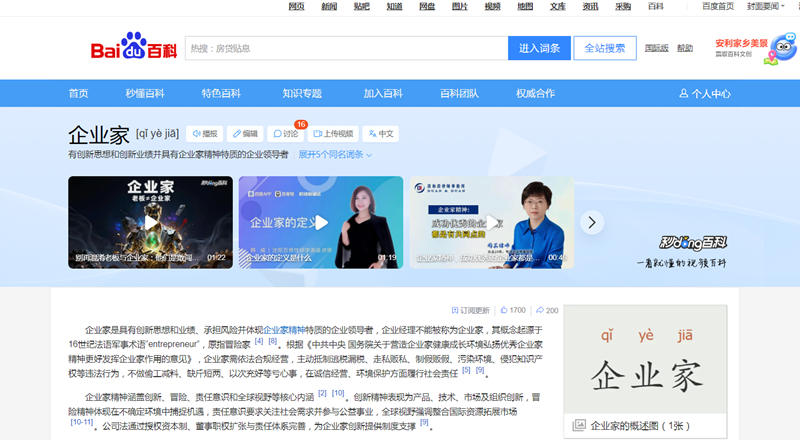Click the 全站搜索 button

605,48
